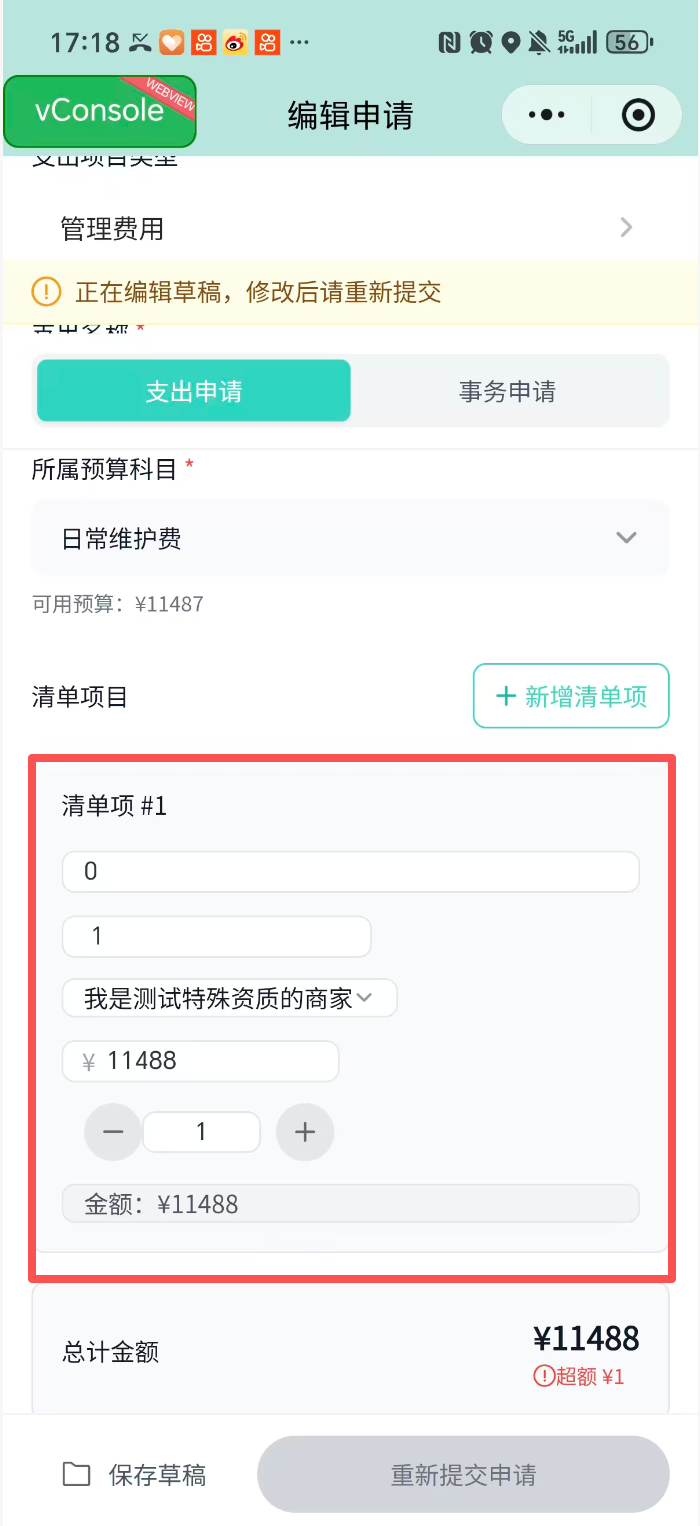Tap the location icon in the status bar
Image resolution: width=700 pixels, height=1526 pixels.
pos(512,42)
